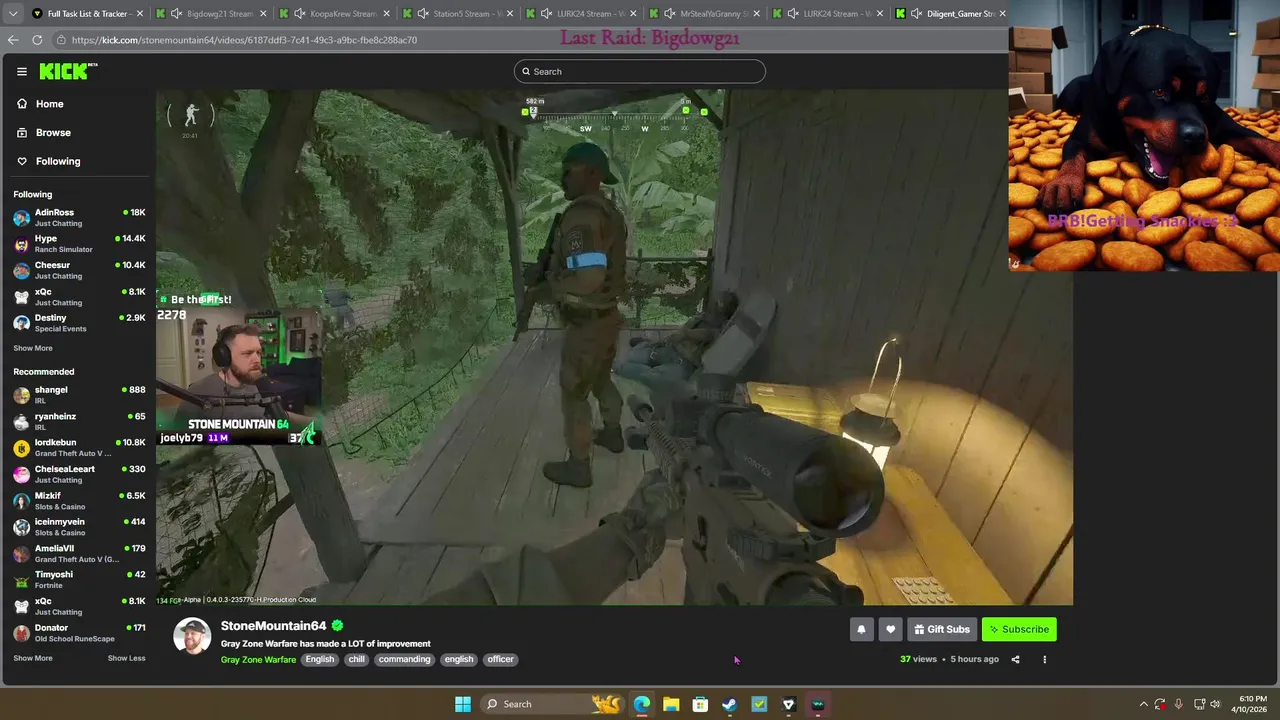Click the site info icon in address bar
The image size is (1280, 720).
pyautogui.click(x=61, y=40)
